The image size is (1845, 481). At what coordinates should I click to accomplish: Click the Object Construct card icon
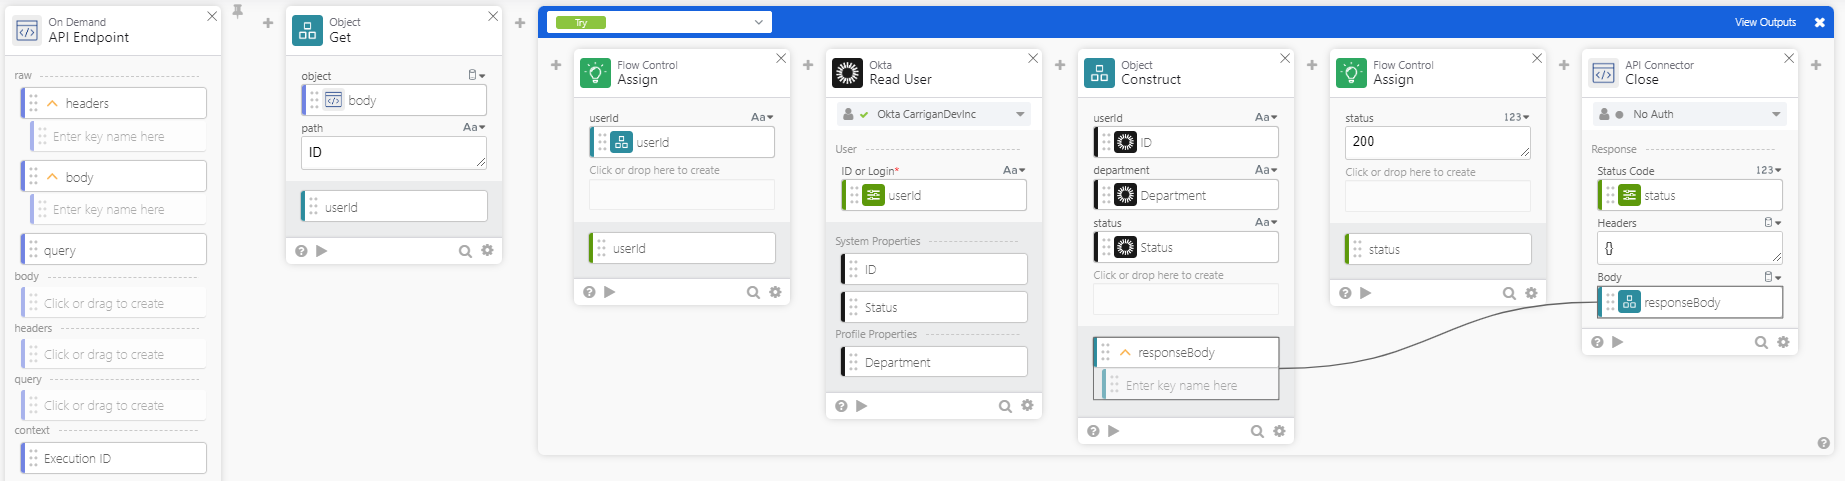(1099, 73)
